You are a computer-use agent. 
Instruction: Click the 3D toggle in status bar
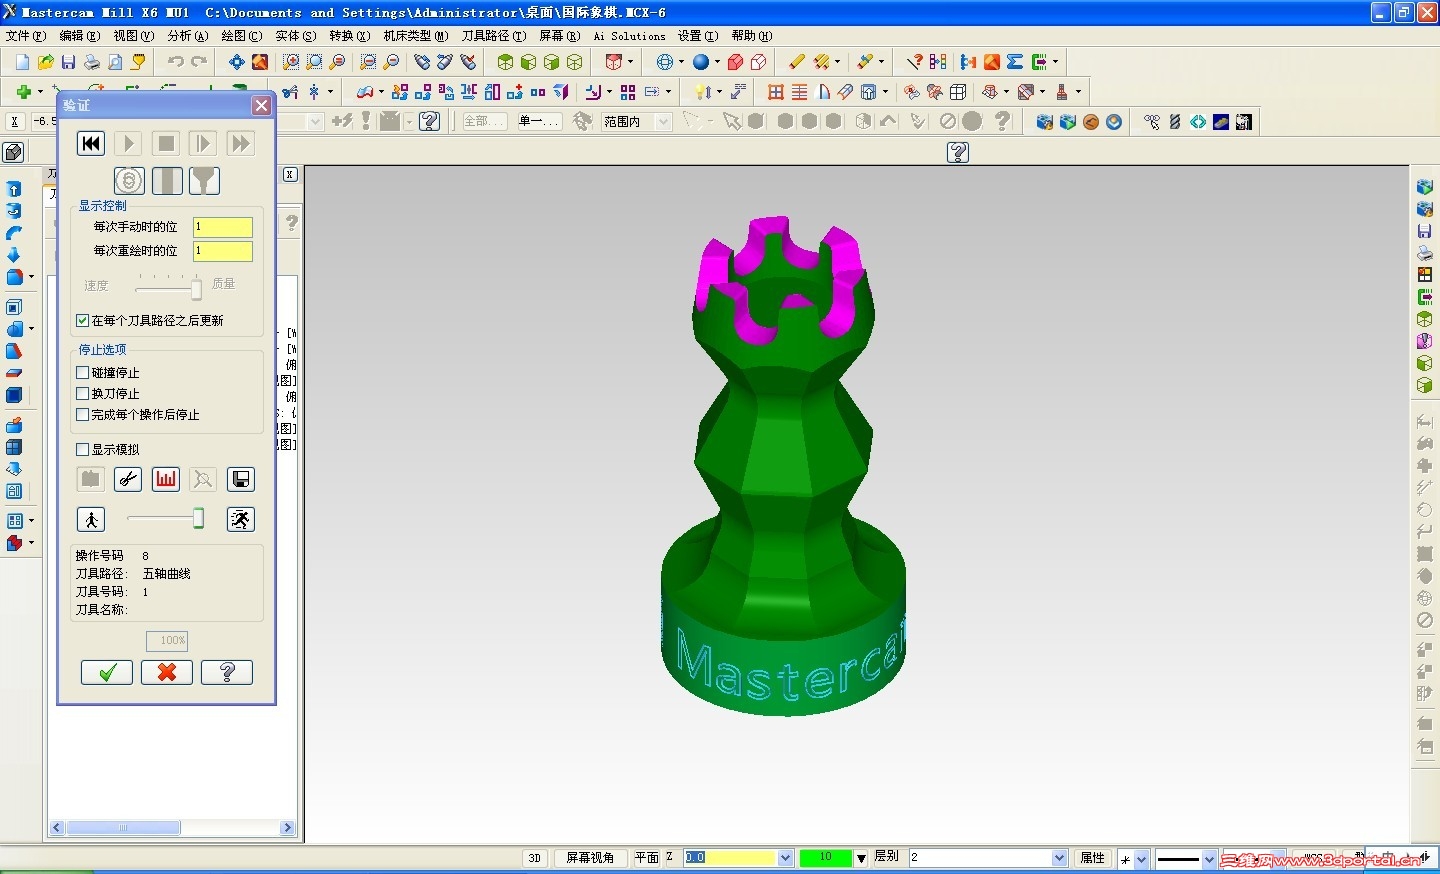[535, 858]
